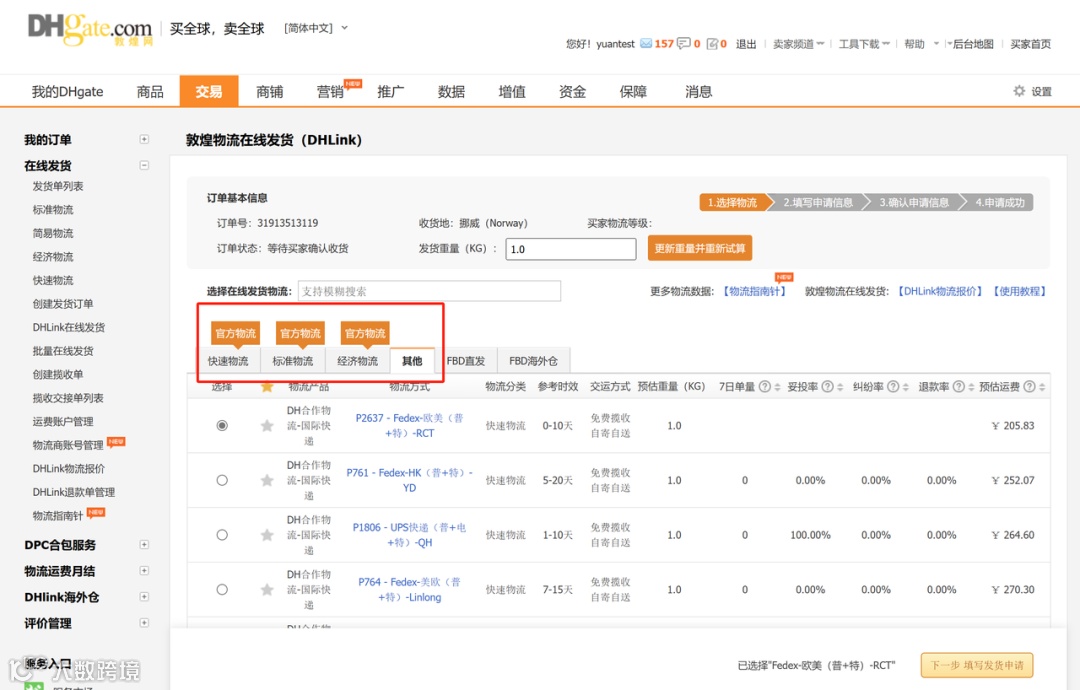
Task: Switch to 经济物流 tab
Action: [357, 361]
